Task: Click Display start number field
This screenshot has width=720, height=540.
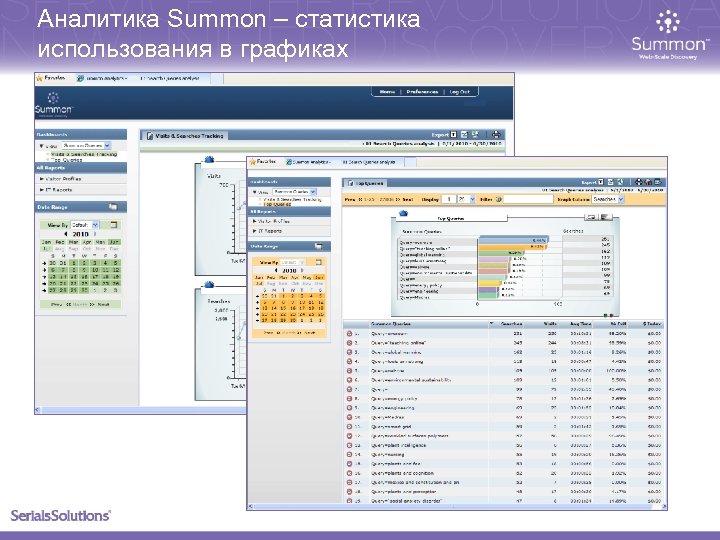Action: pos(449,199)
